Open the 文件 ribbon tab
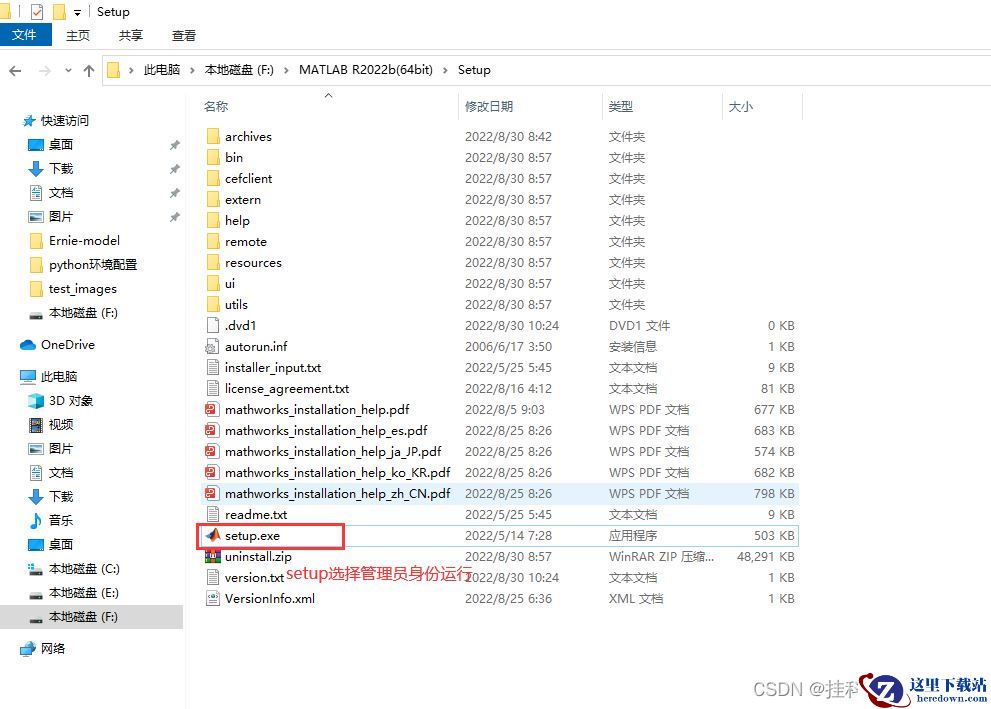Image resolution: width=991 pixels, height=709 pixels. 25,35
